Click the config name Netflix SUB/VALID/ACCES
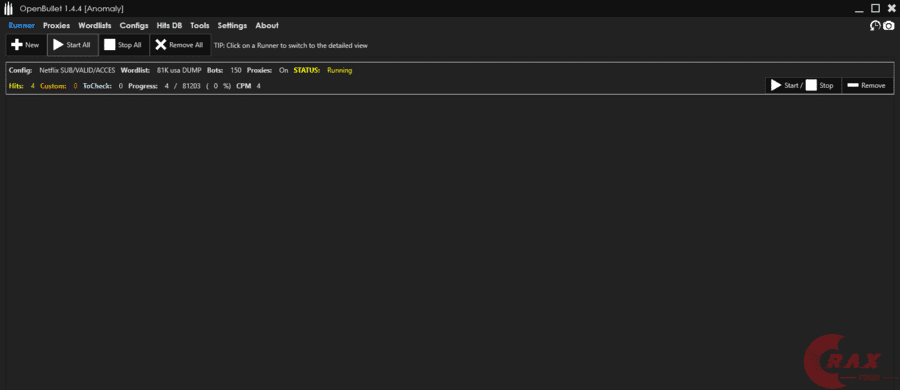The image size is (900, 390). pos(77,71)
